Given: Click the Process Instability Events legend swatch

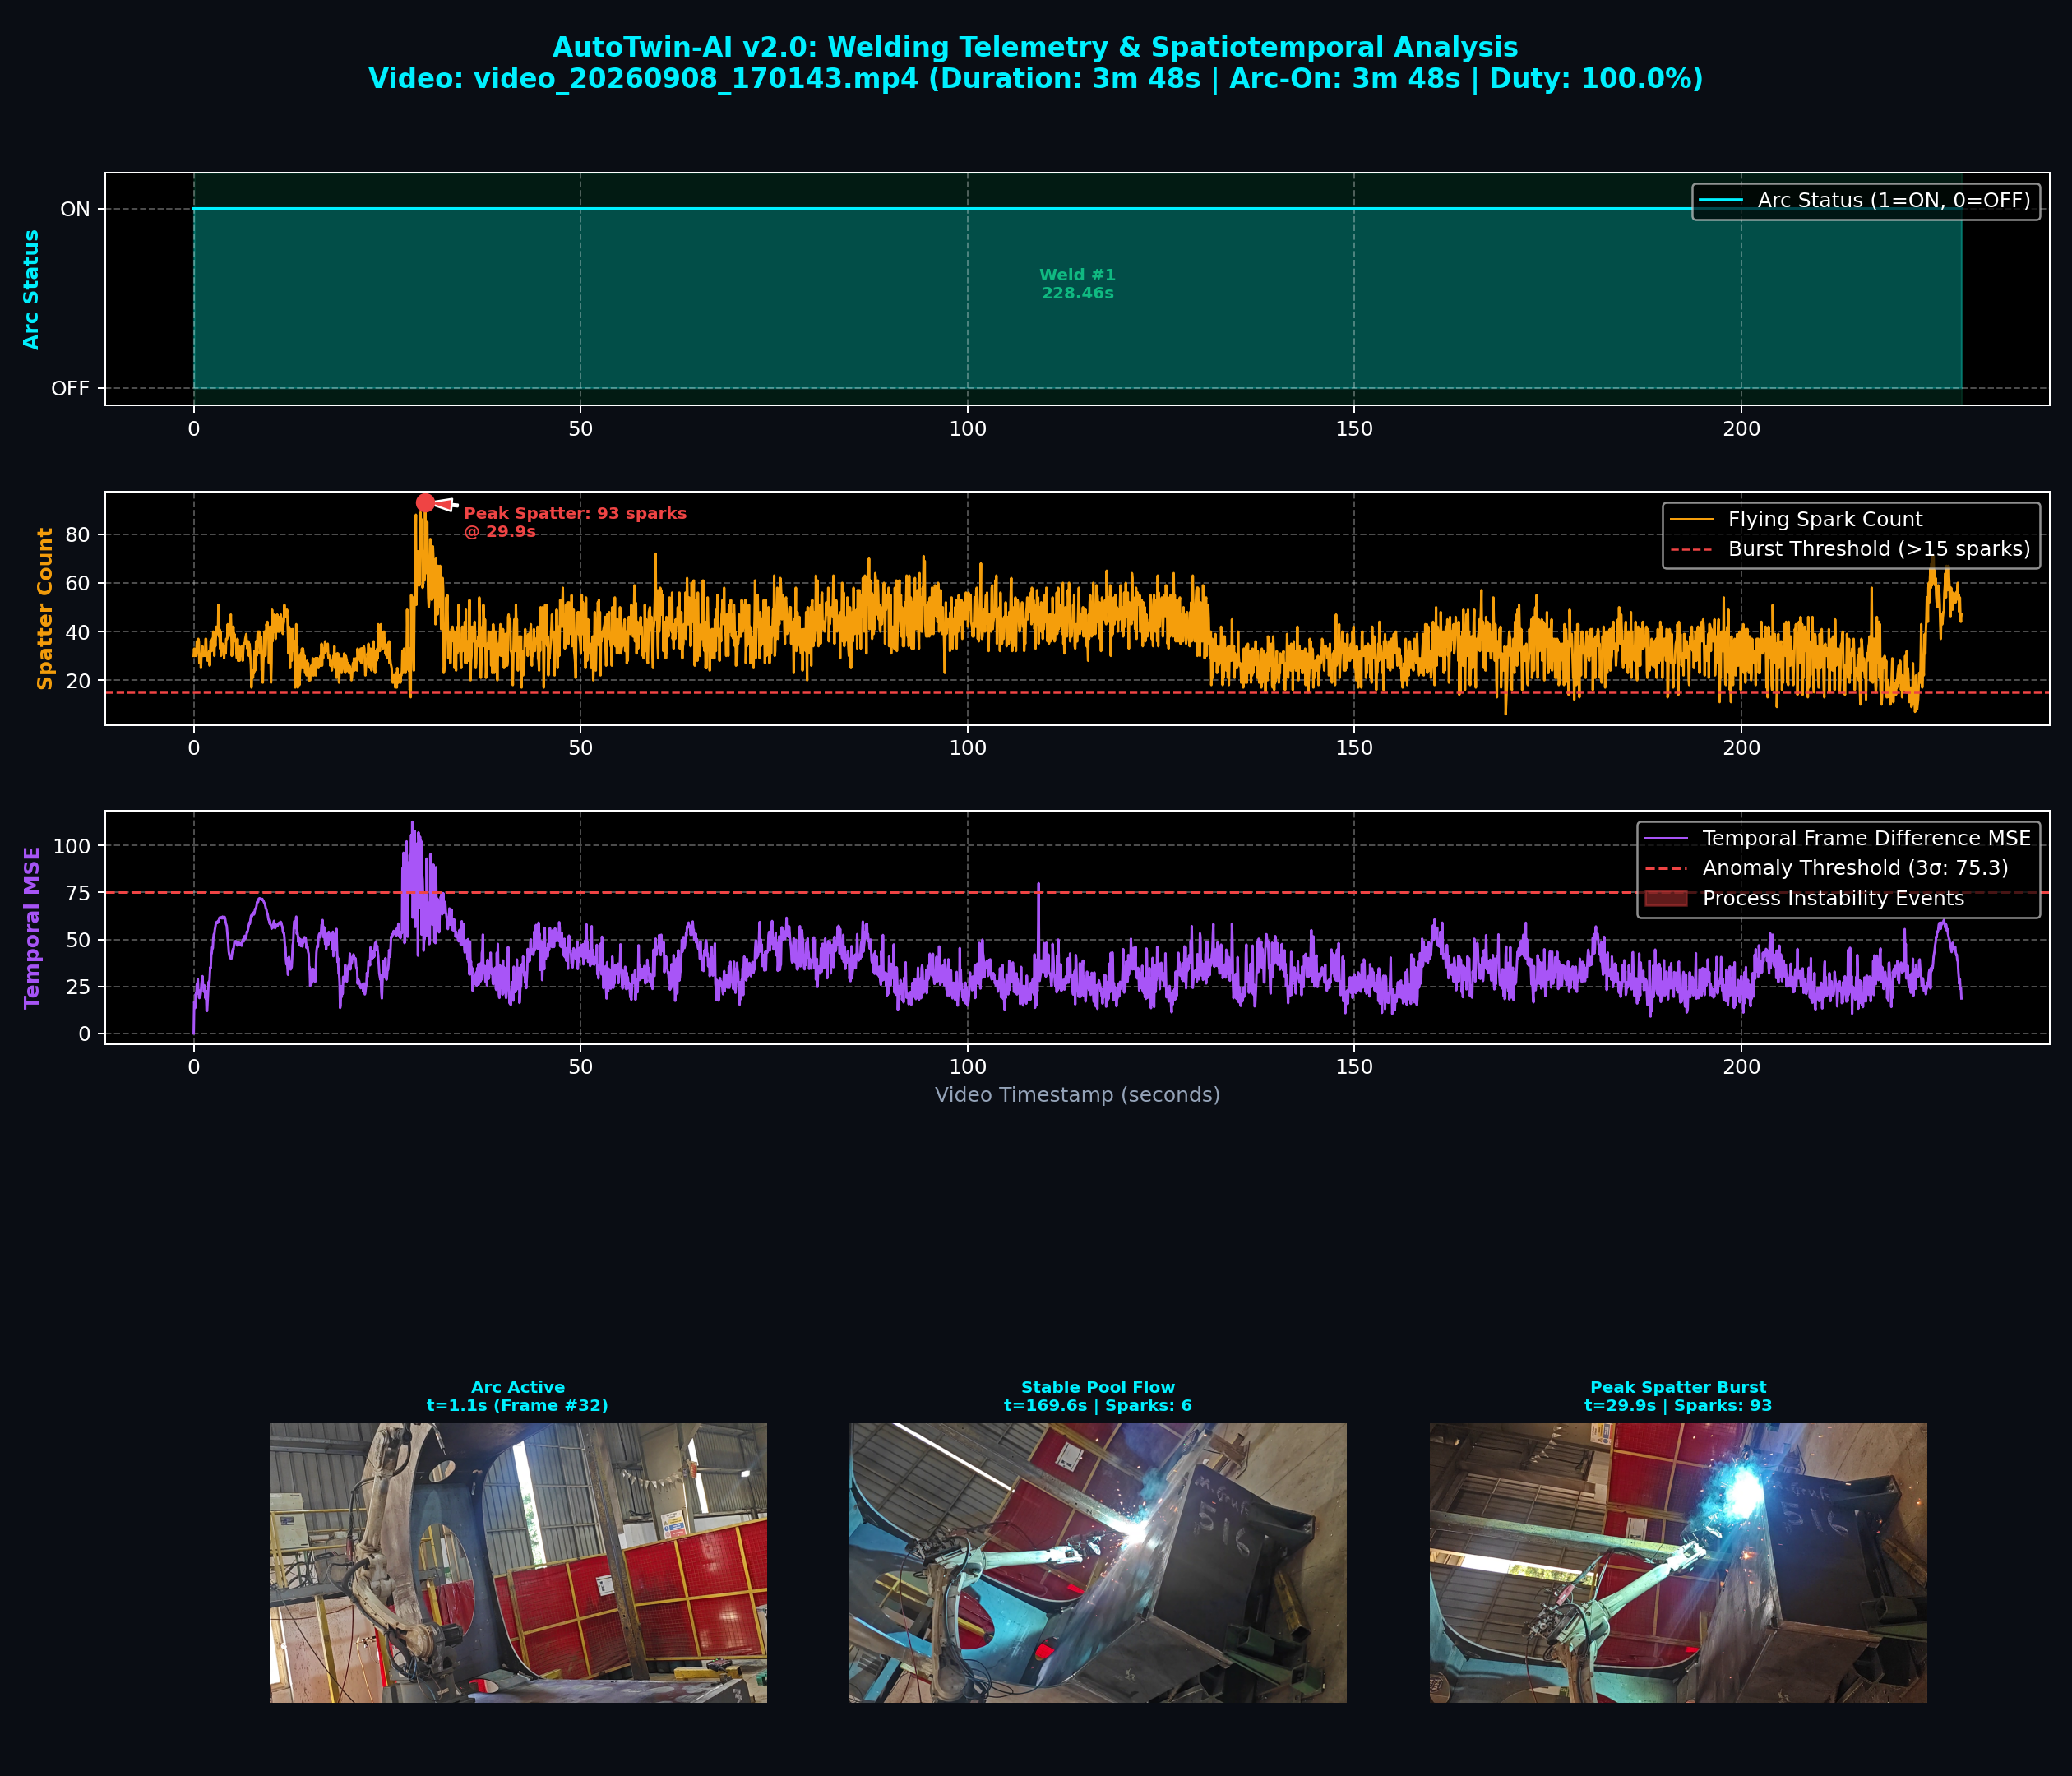Looking at the screenshot, I should [1666, 898].
